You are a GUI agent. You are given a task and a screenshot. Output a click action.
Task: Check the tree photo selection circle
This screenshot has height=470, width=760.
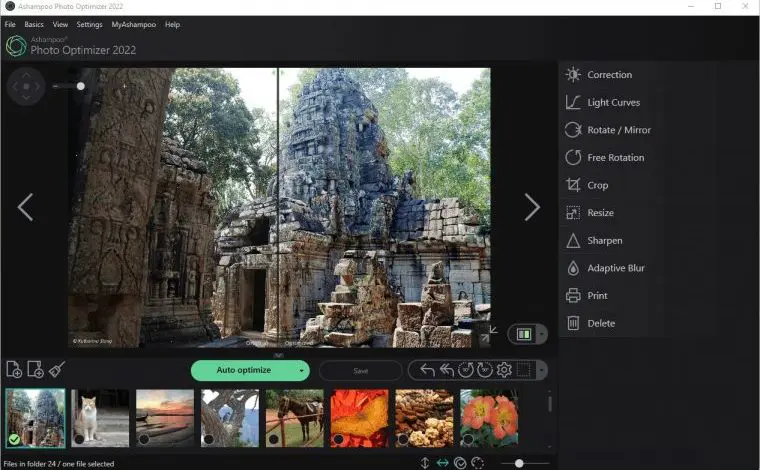pos(209,439)
